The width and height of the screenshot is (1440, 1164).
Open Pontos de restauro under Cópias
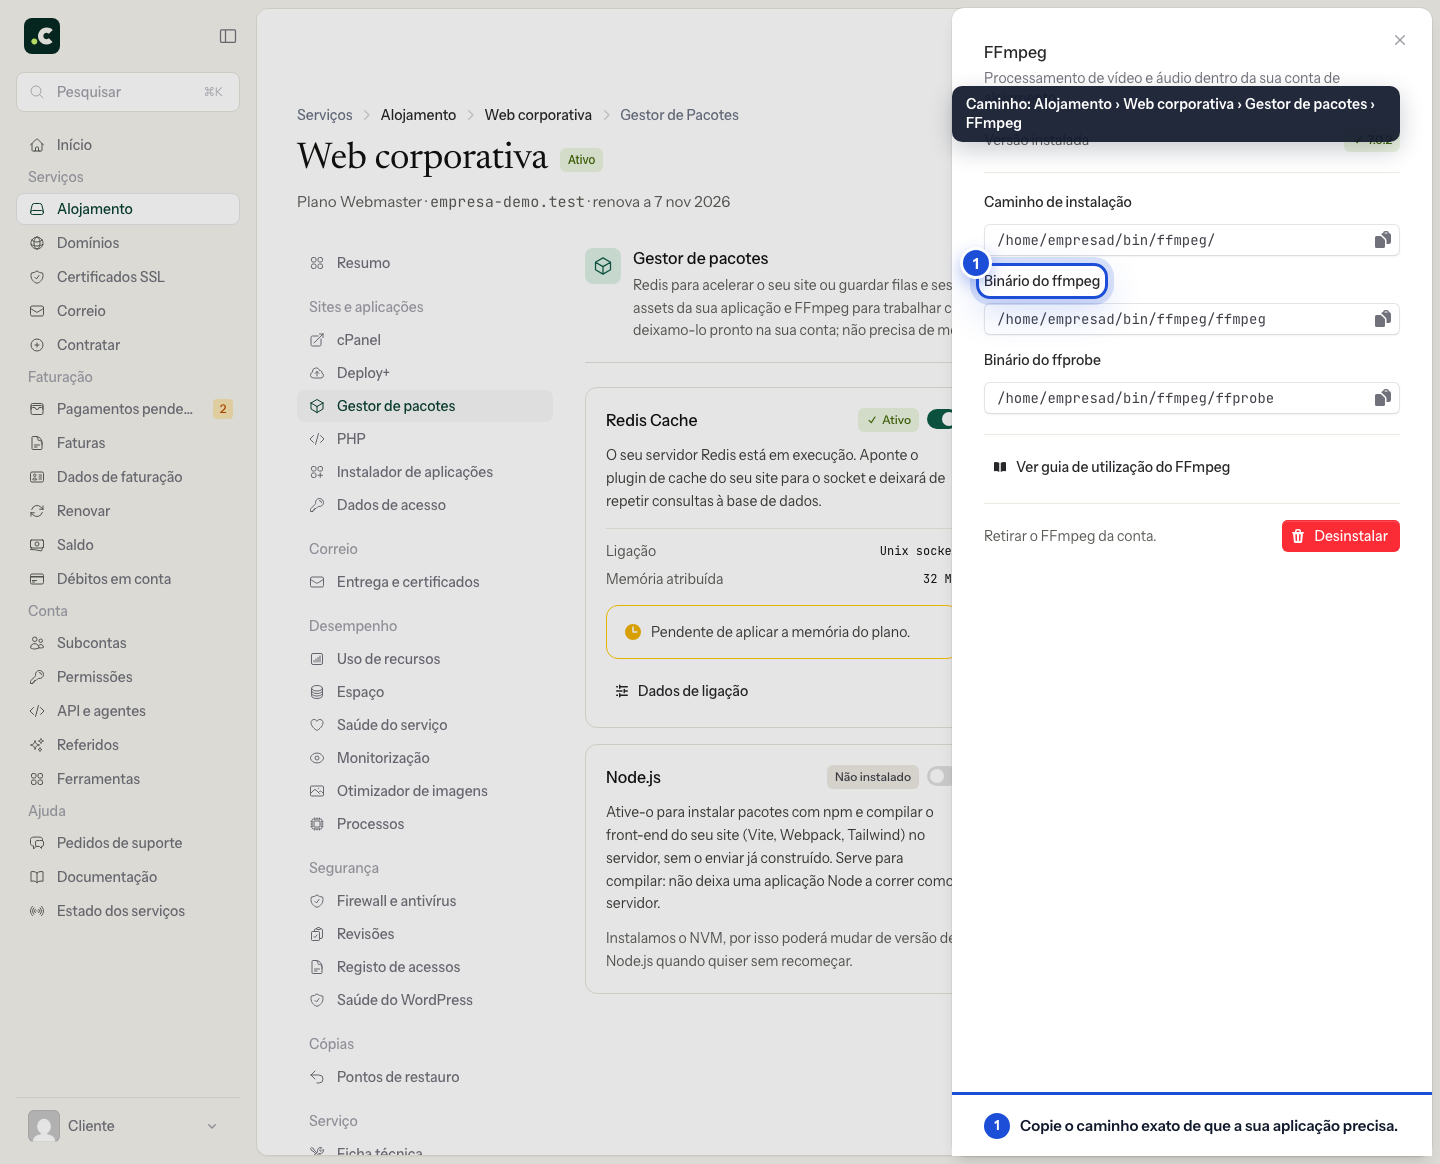425,1077
